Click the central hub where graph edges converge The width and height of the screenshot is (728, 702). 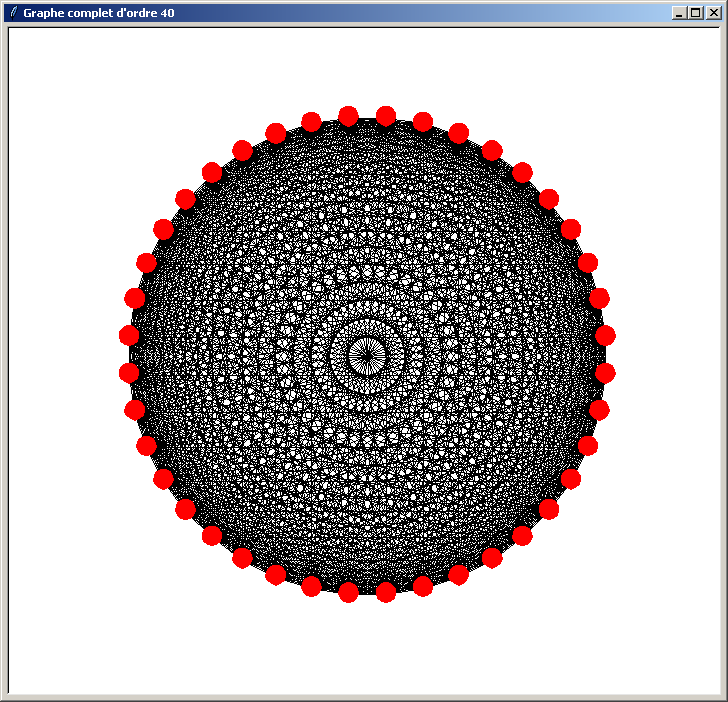click(367, 354)
